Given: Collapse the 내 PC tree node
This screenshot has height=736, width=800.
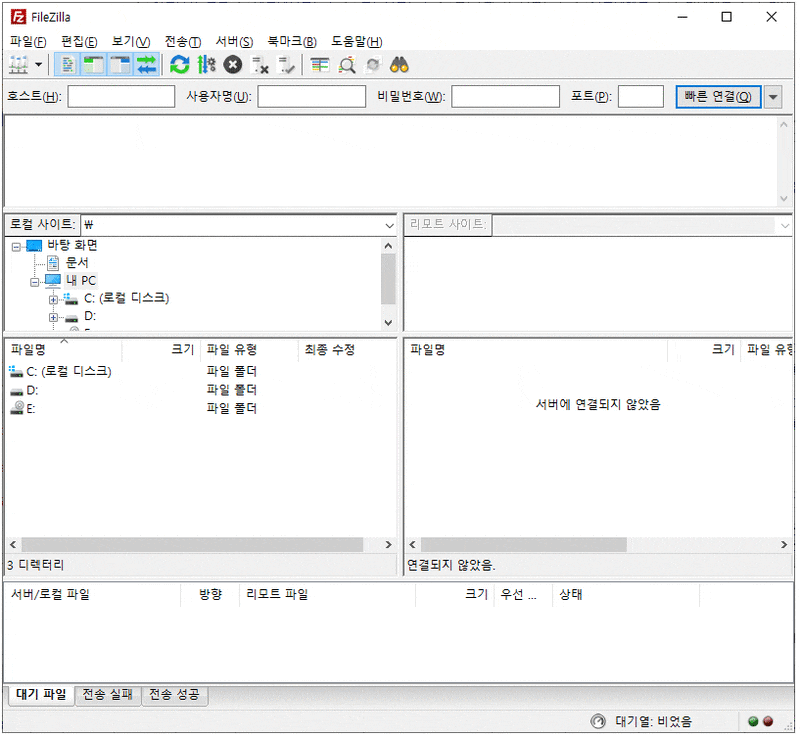Looking at the screenshot, I should [x=35, y=282].
